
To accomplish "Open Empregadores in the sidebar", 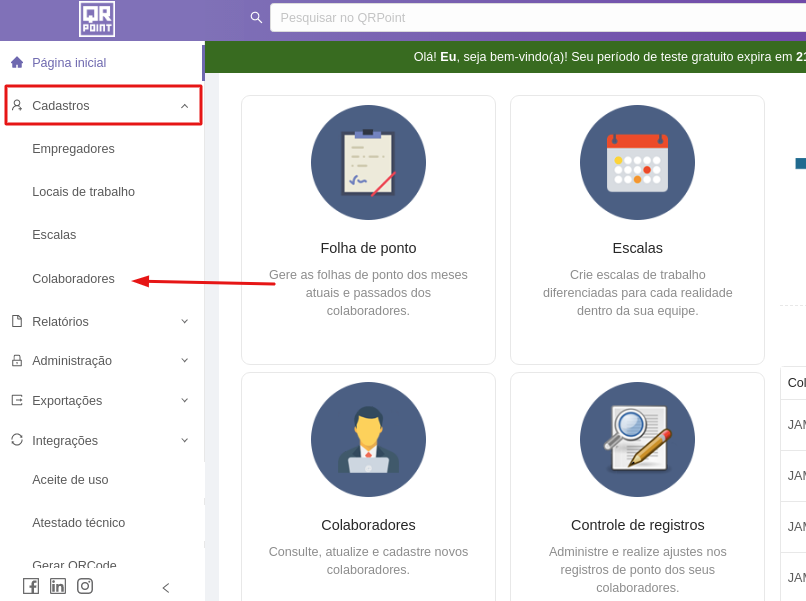I will (x=73, y=149).
